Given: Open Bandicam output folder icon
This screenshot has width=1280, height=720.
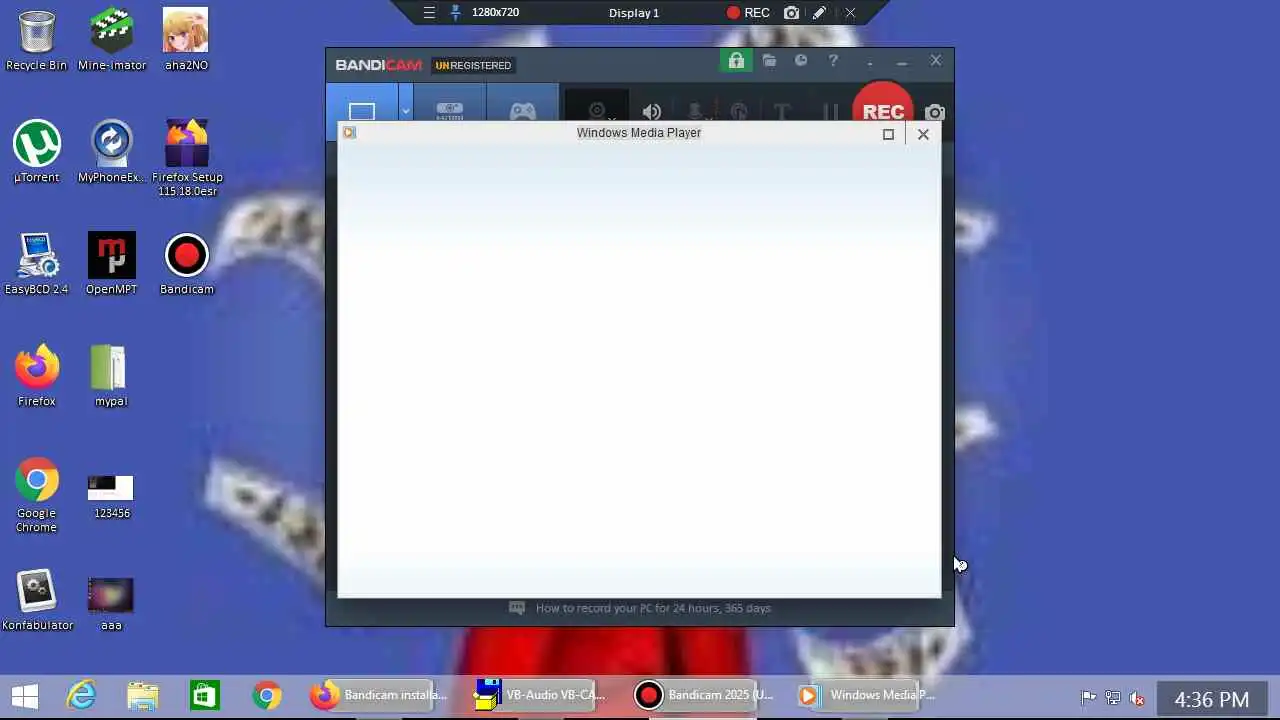Looking at the screenshot, I should click(769, 61).
